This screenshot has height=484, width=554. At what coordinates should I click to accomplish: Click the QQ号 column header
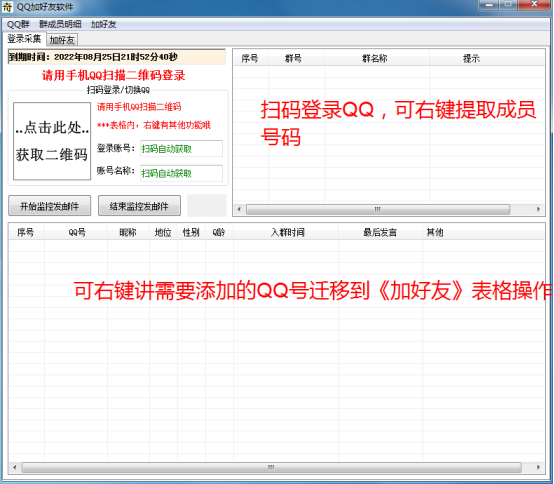tap(76, 232)
